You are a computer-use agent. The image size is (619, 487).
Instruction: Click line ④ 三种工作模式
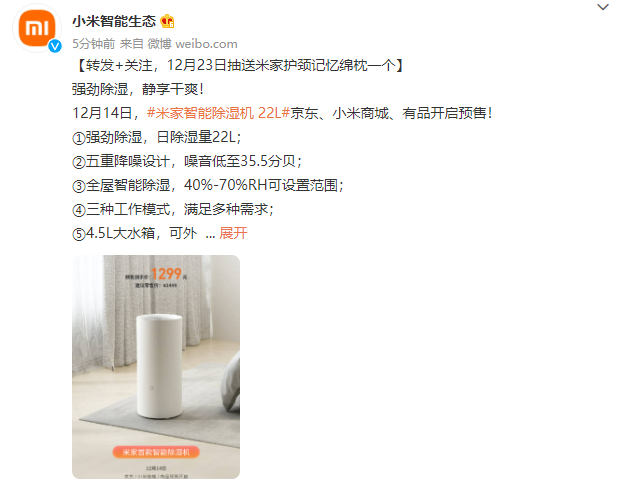tap(173, 209)
